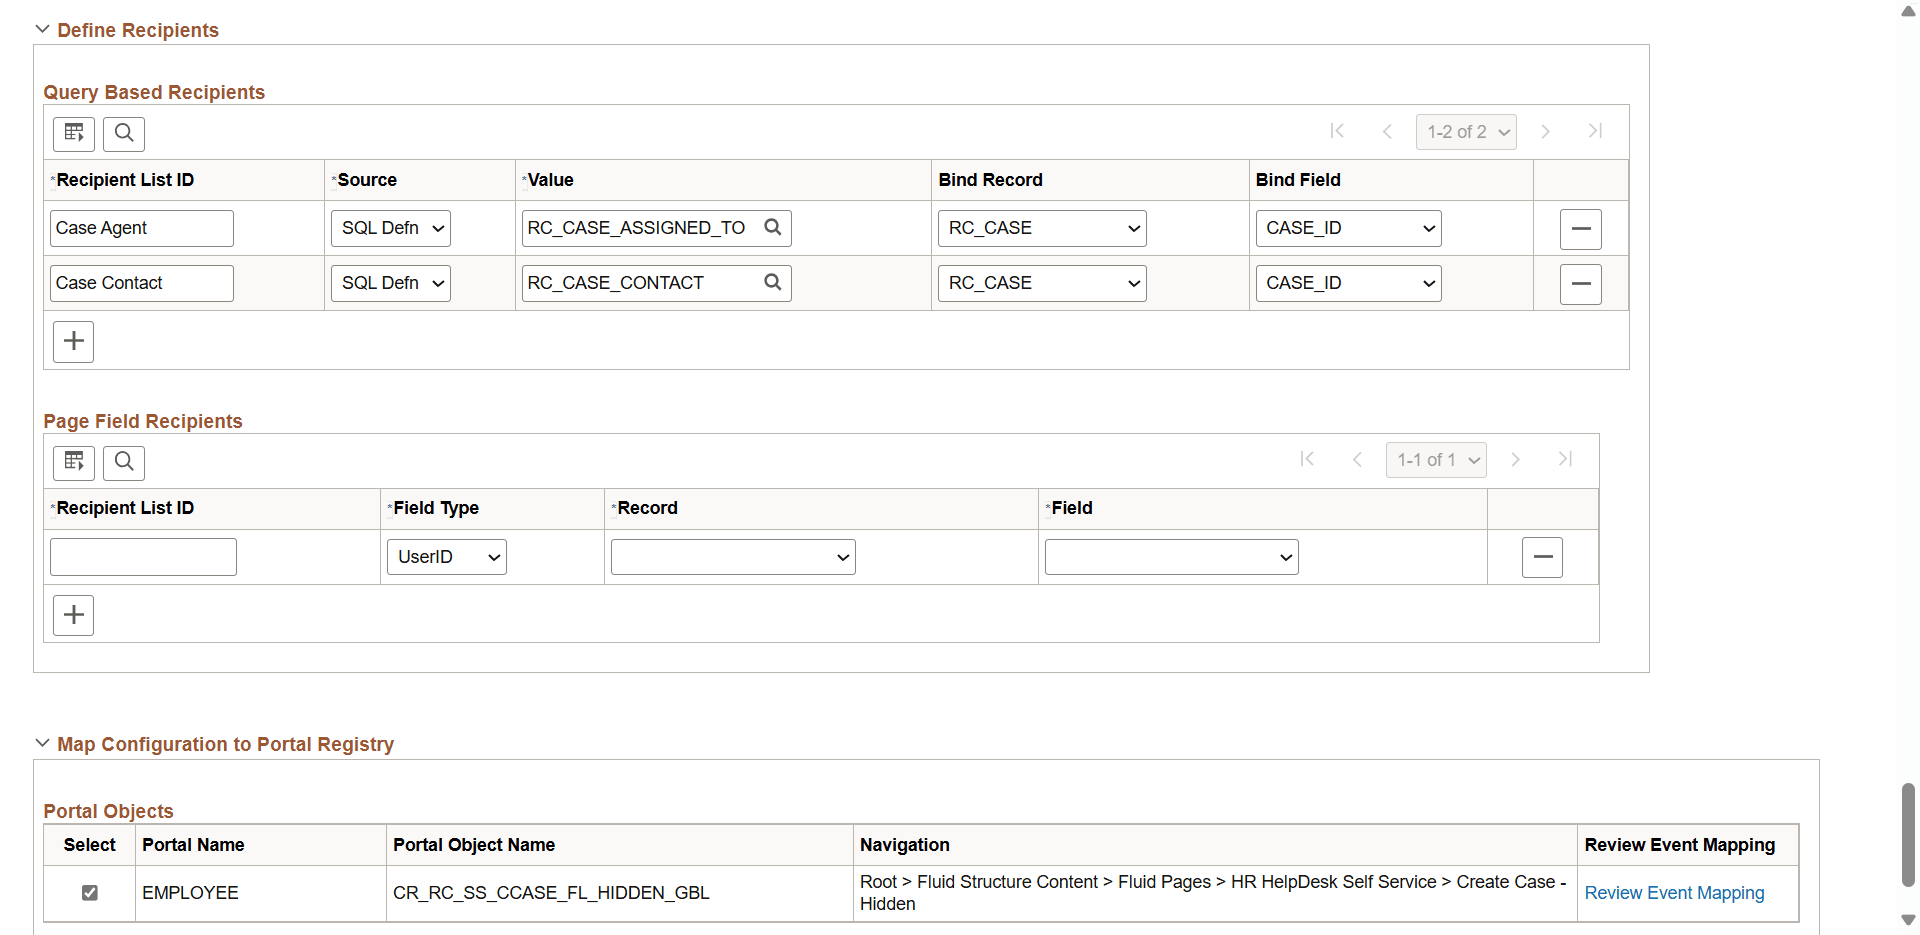Viewport: 1920px width, 935px height.
Task: Go to next page in Query Based Recipients grid
Action: (1545, 131)
